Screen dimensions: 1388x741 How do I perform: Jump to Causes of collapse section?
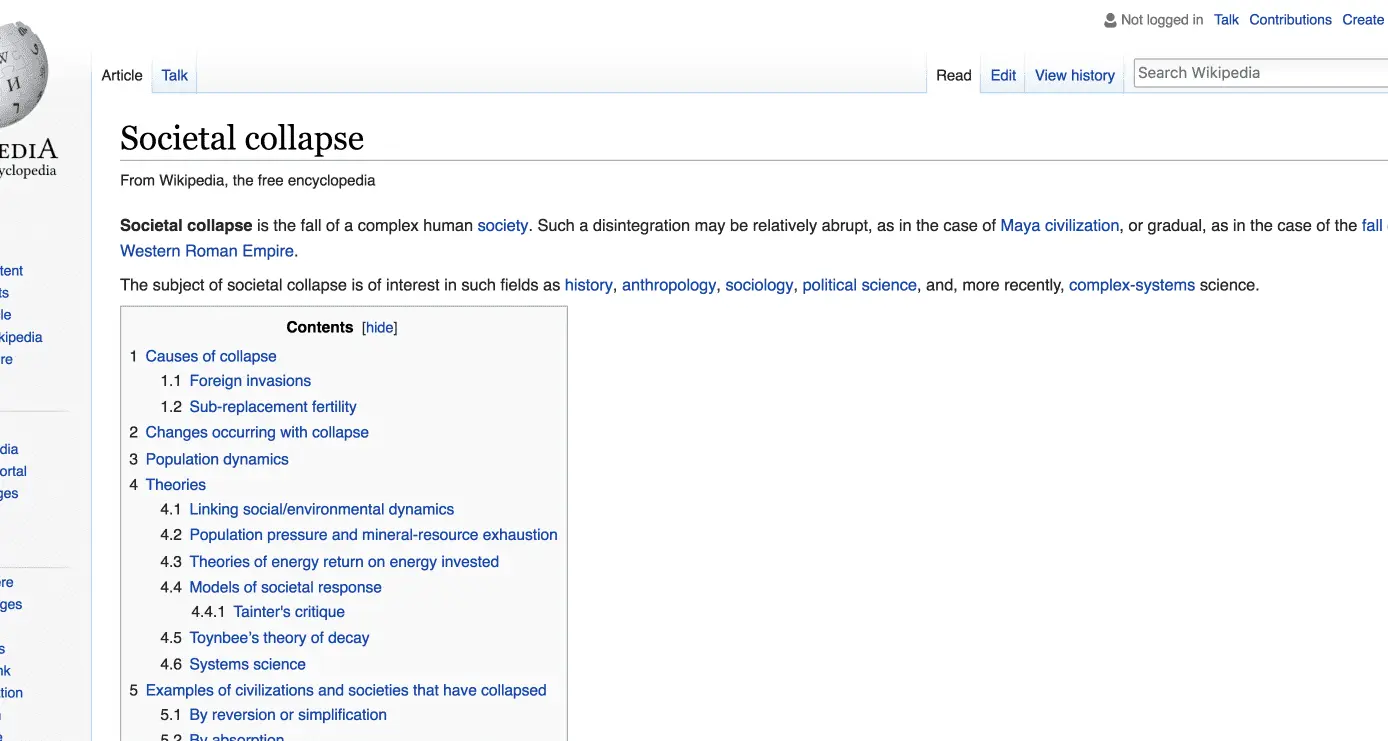(x=210, y=356)
